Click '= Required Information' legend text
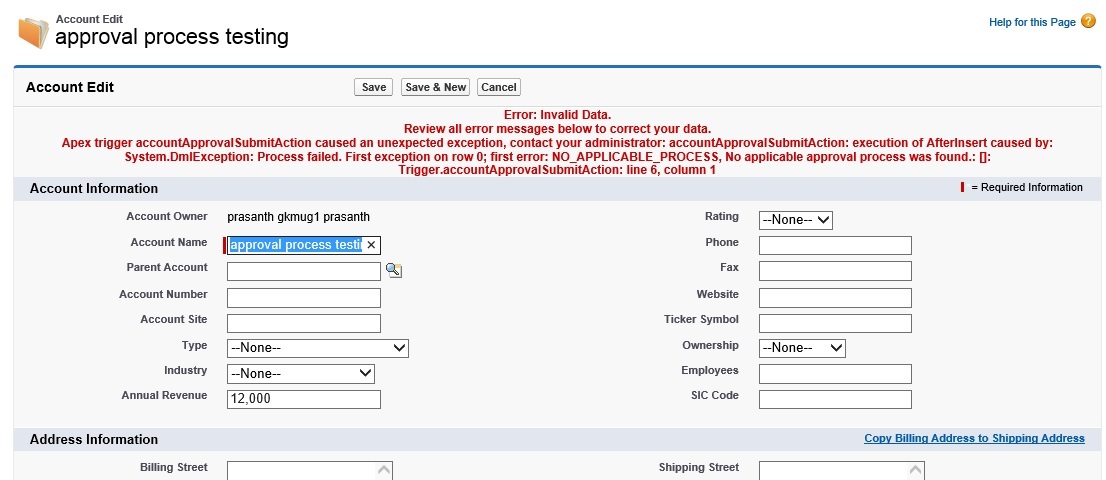The image size is (1106, 480). [x=1026, y=187]
